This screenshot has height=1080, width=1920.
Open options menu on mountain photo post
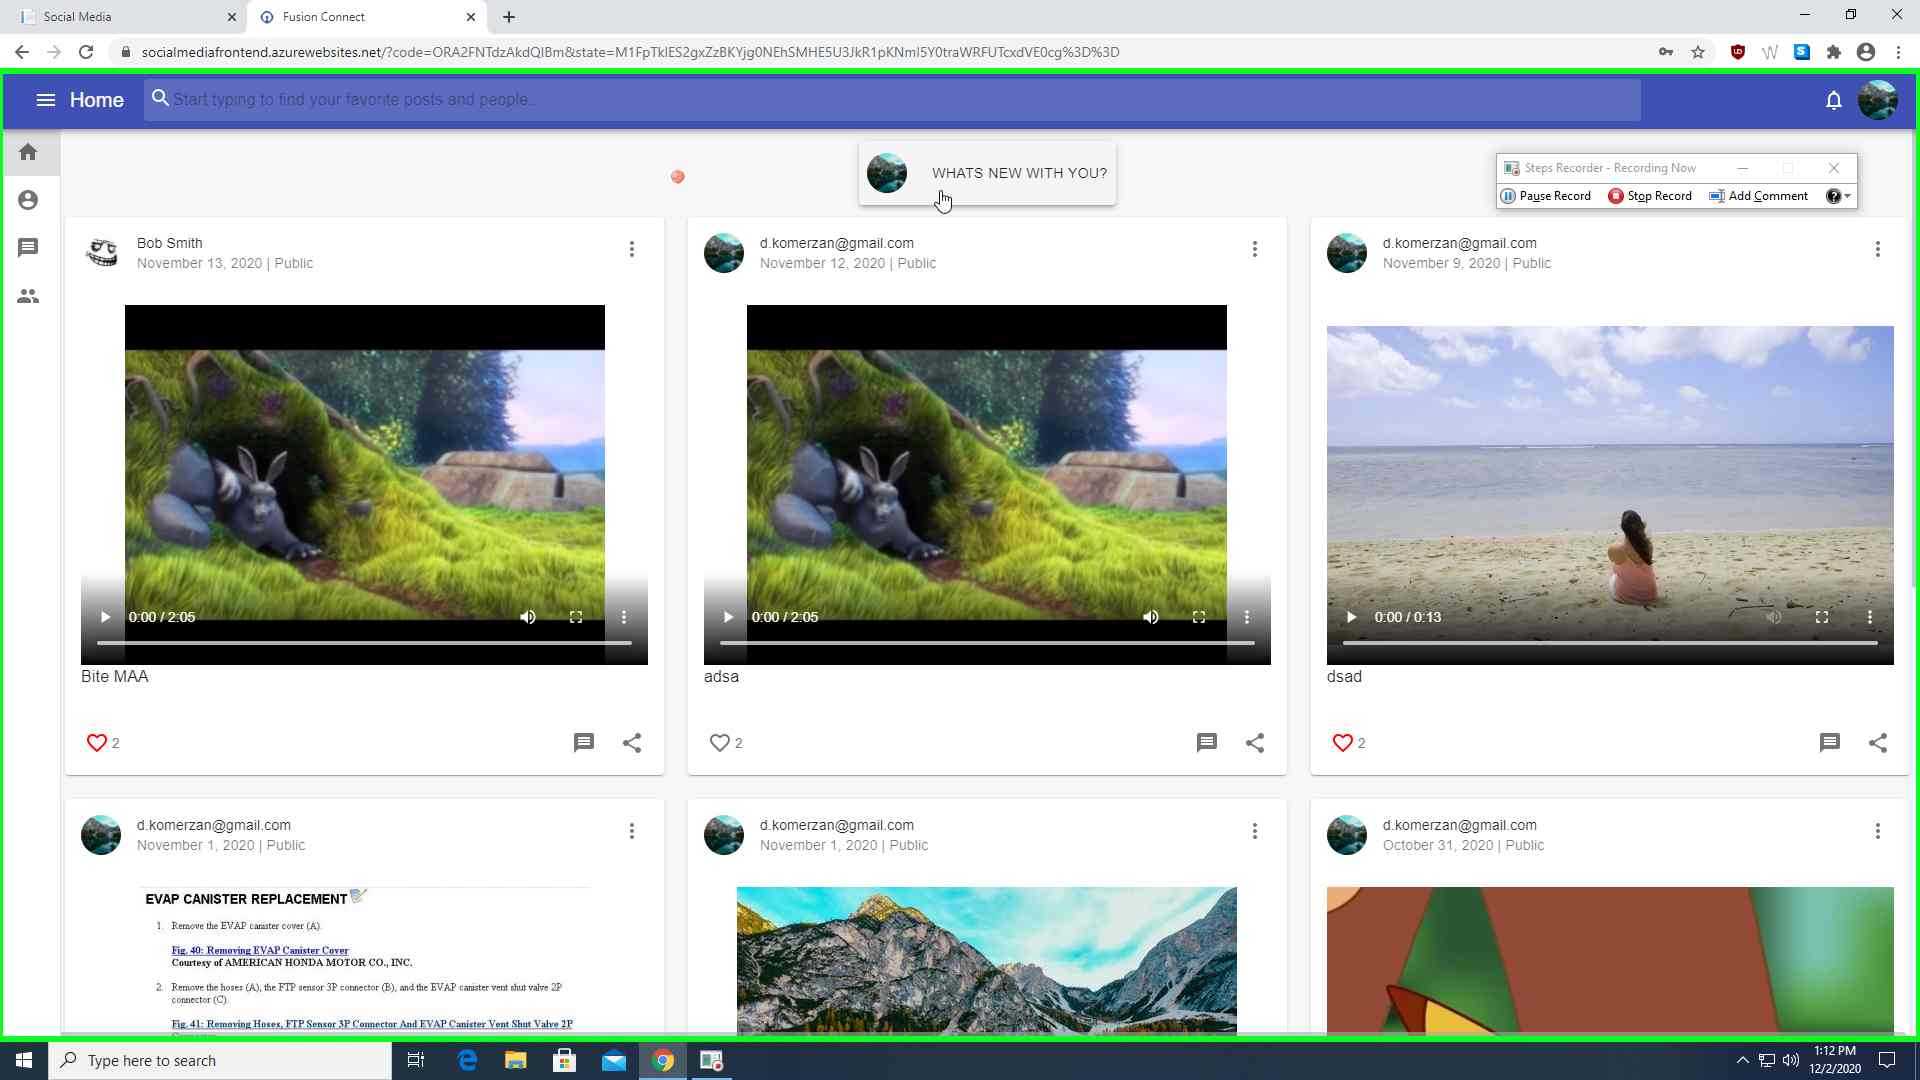pos(1255,831)
